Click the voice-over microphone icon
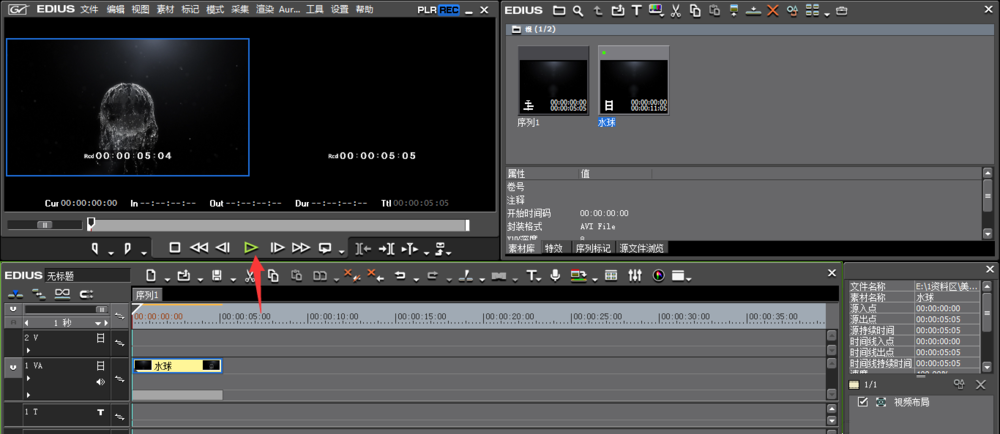 tap(555, 275)
